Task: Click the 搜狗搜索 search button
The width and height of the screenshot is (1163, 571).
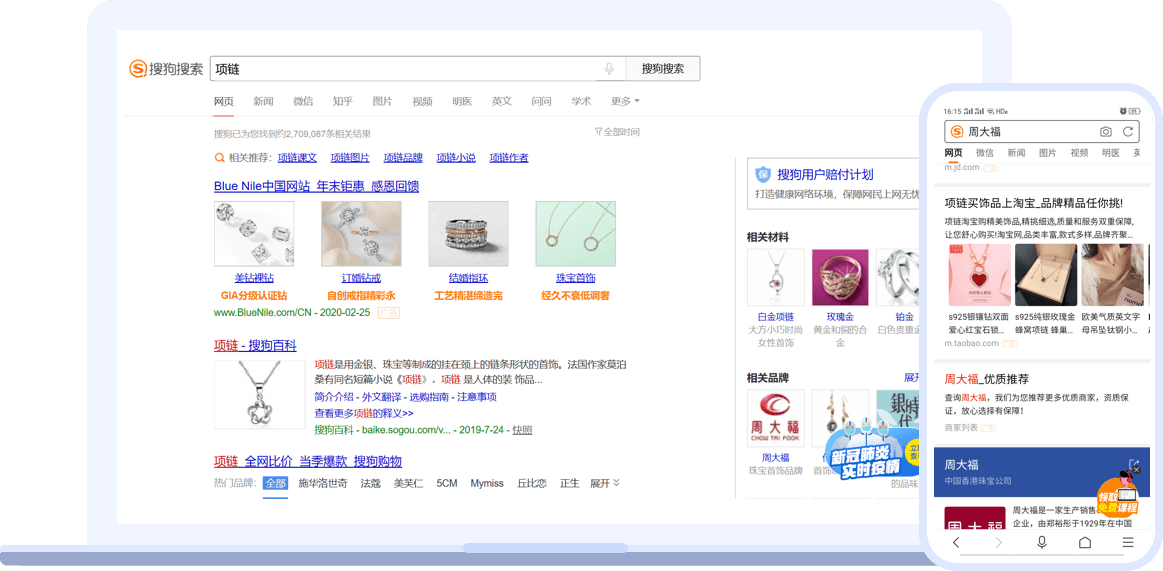Action: pos(663,69)
